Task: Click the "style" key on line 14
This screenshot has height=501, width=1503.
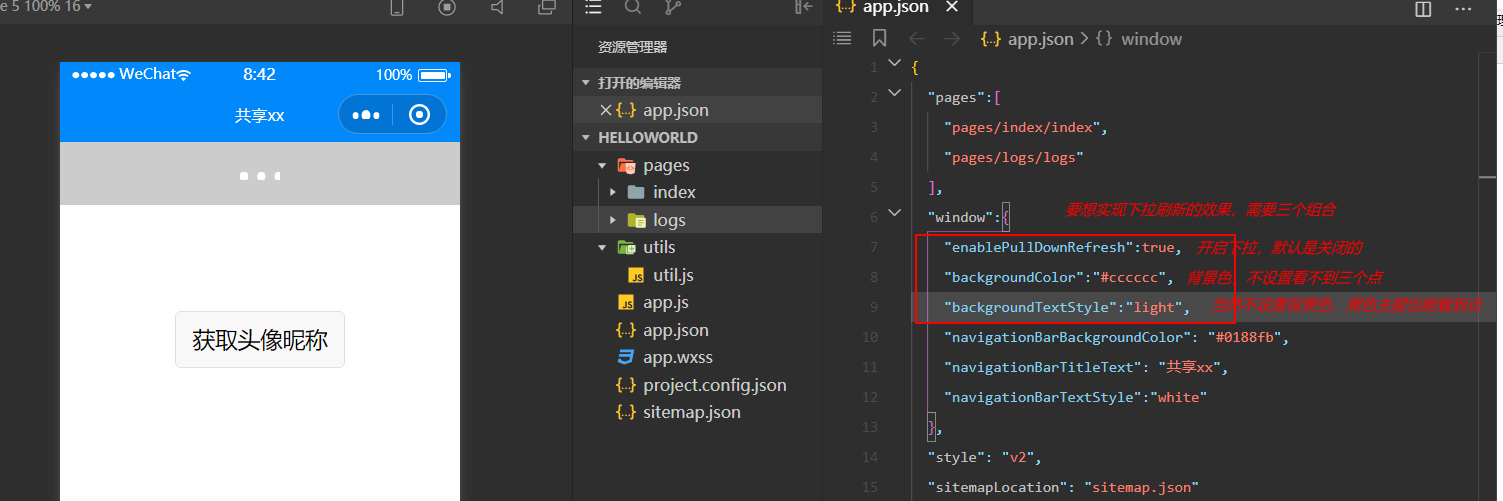Action: pyautogui.click(x=959, y=457)
